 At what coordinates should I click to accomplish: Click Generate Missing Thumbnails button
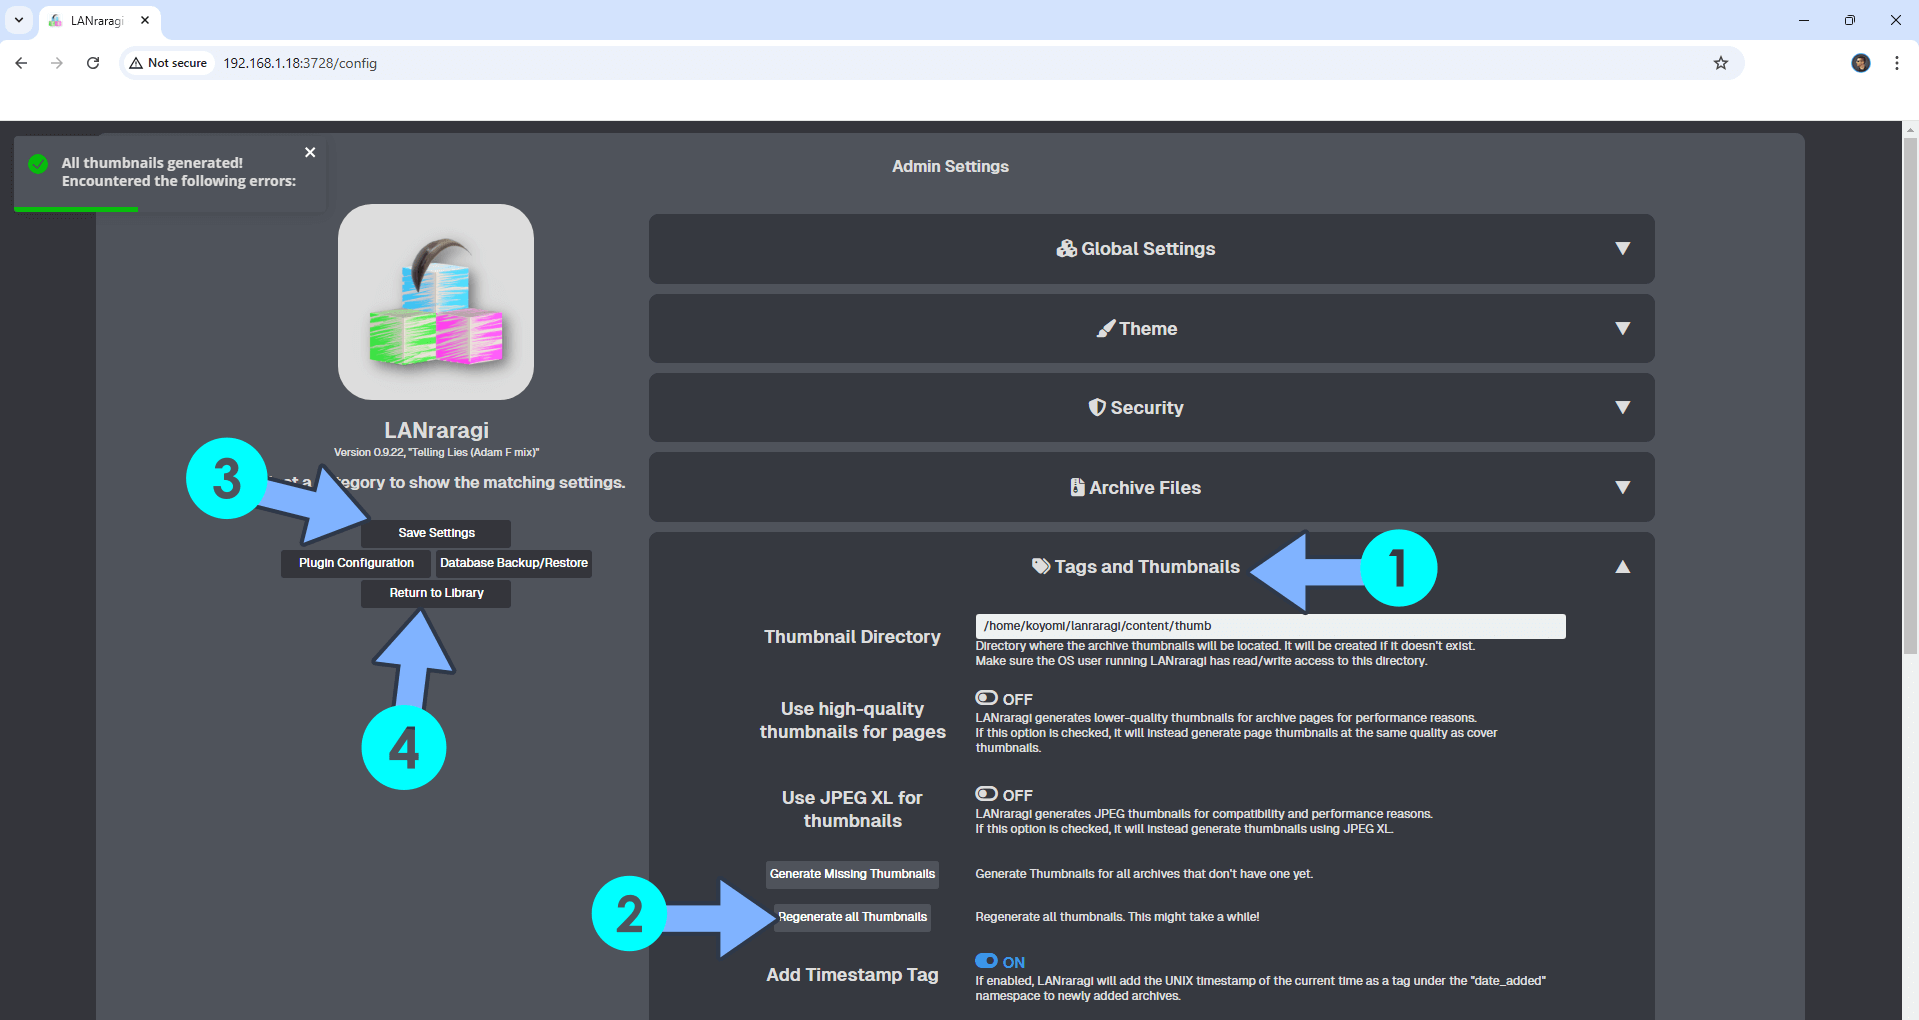click(x=852, y=874)
